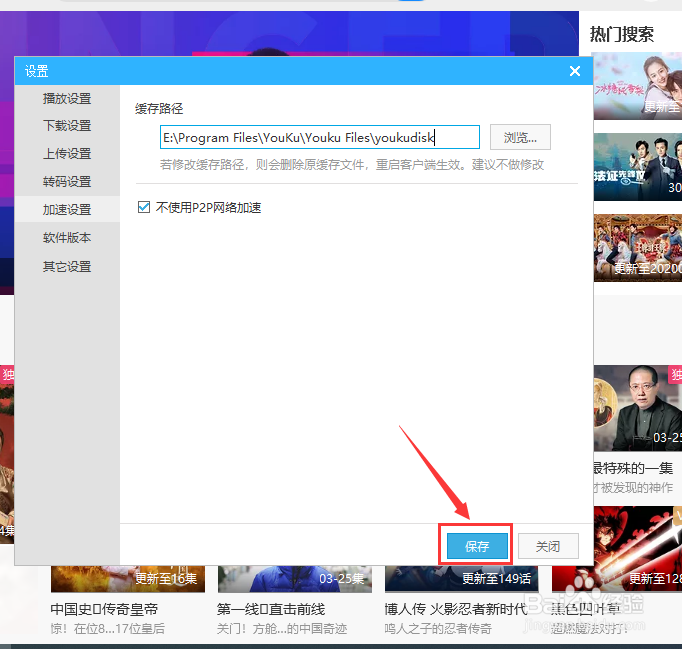
Task: Click the 保存 save button
Action: [477, 546]
